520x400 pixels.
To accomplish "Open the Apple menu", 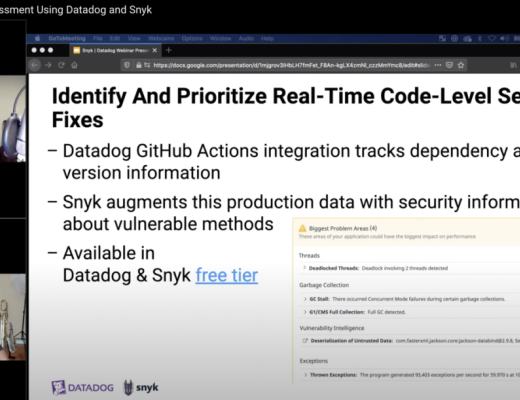I will click(x=37, y=38).
